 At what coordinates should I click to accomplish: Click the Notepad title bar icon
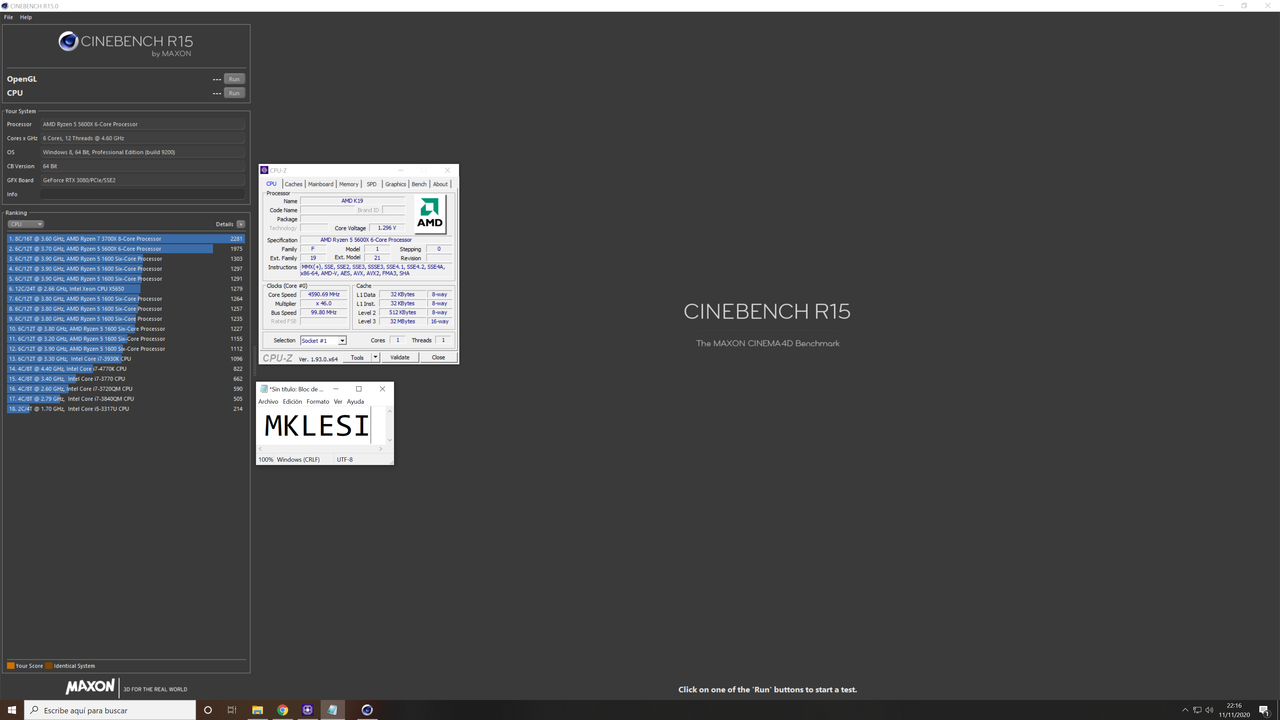coord(264,389)
